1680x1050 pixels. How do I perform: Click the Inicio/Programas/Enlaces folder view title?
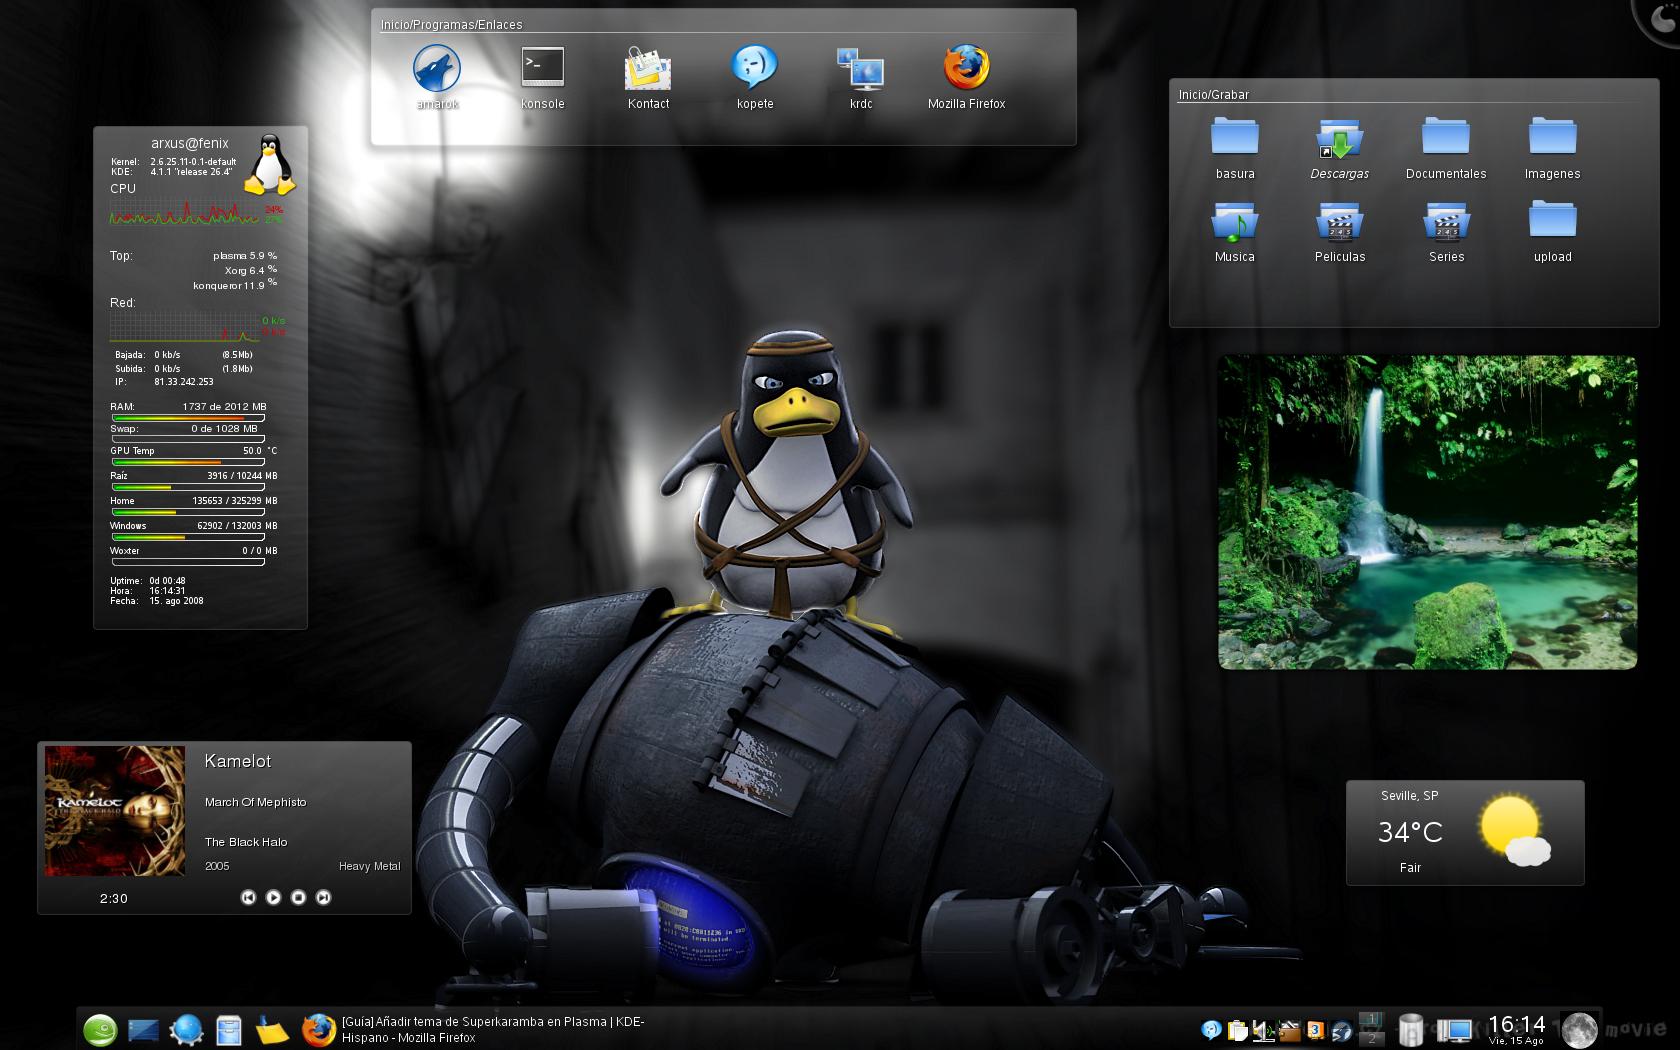[451, 25]
